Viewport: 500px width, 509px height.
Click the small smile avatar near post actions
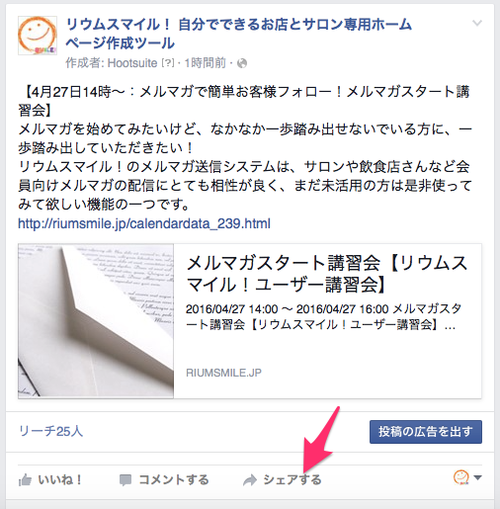461,477
